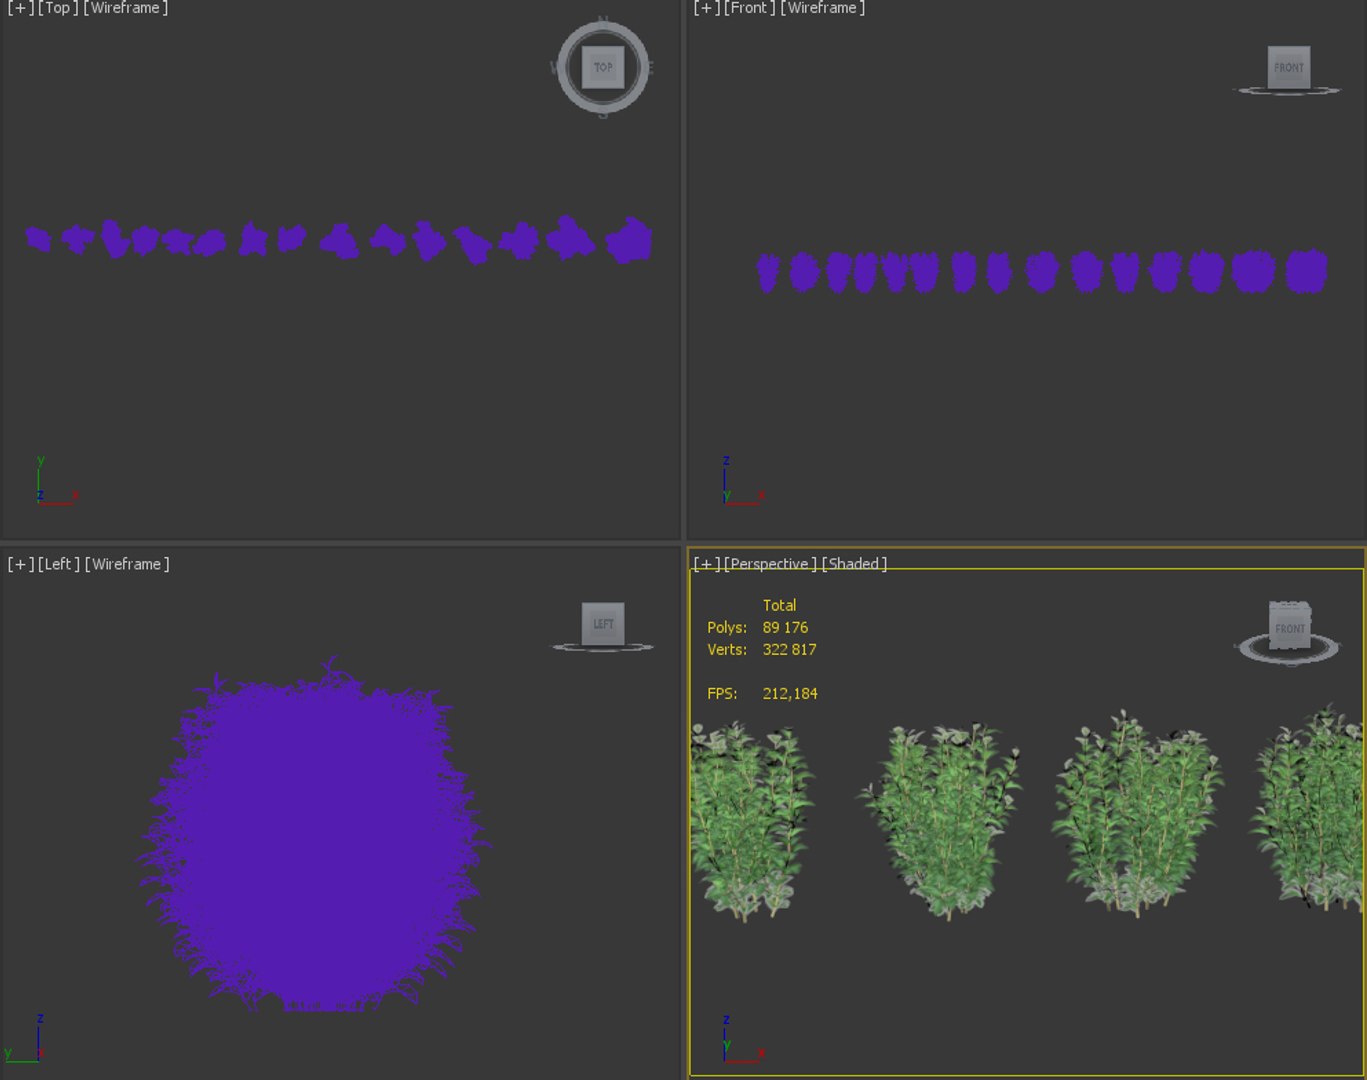
Task: Open the [+] menu in Front viewport
Action: [707, 8]
